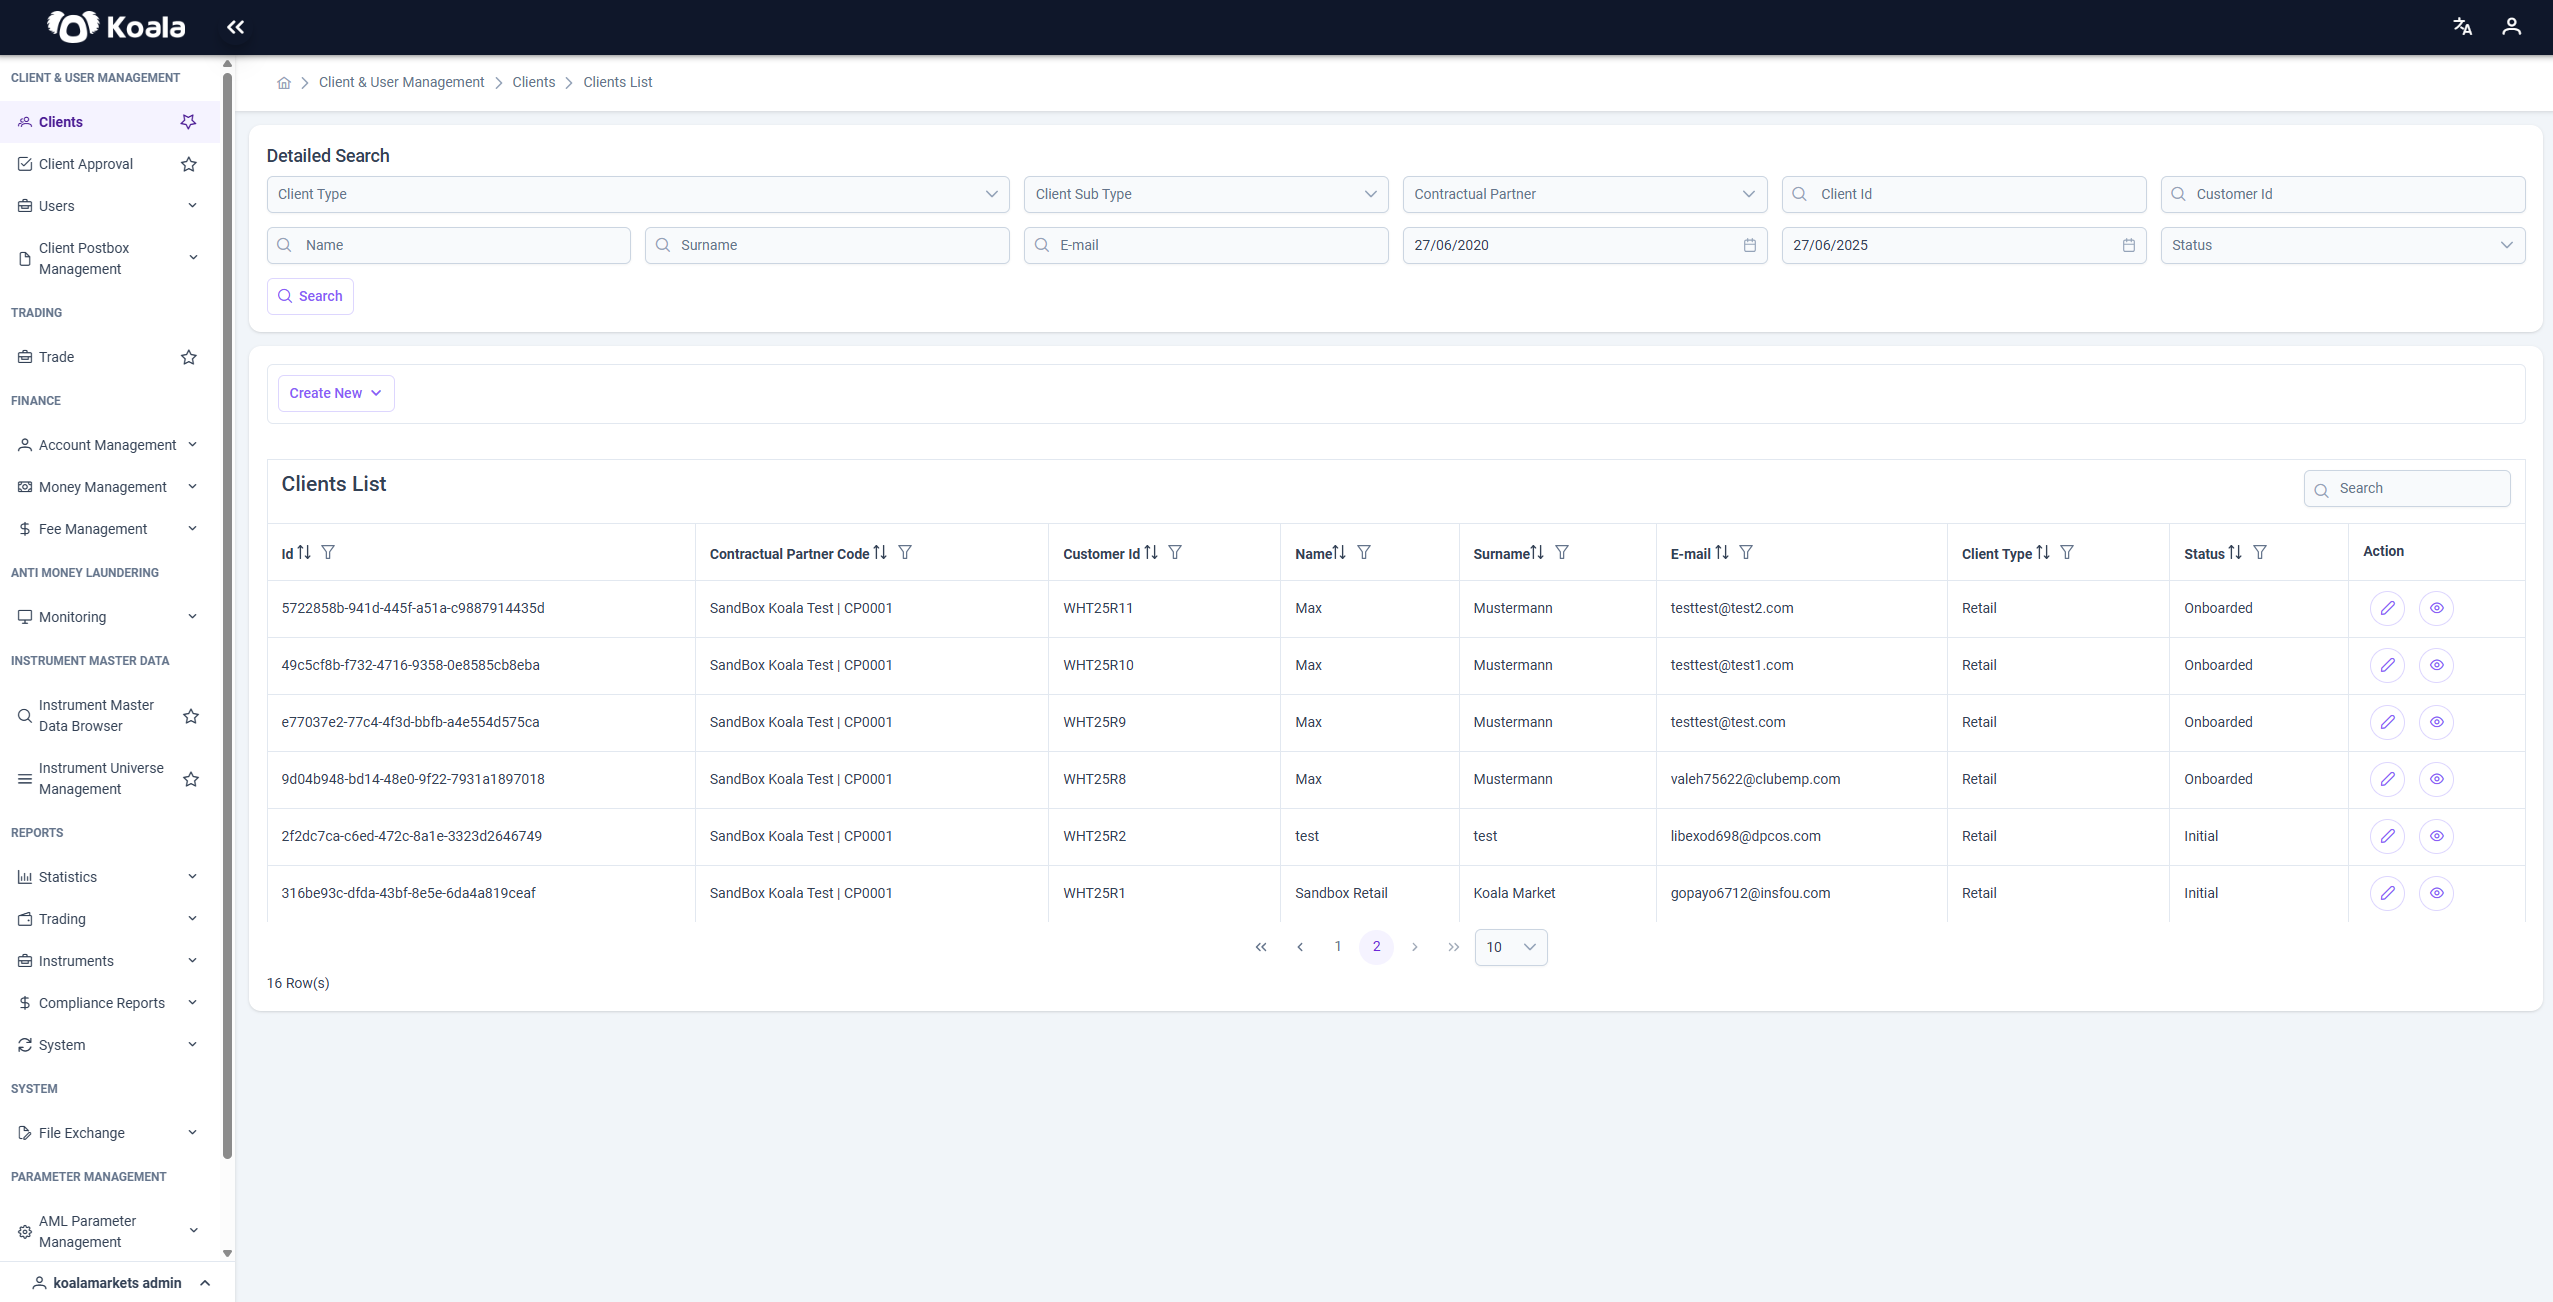Star the Instrument Universe Management item
Viewport: 2553px width, 1302px height.
coord(191,779)
